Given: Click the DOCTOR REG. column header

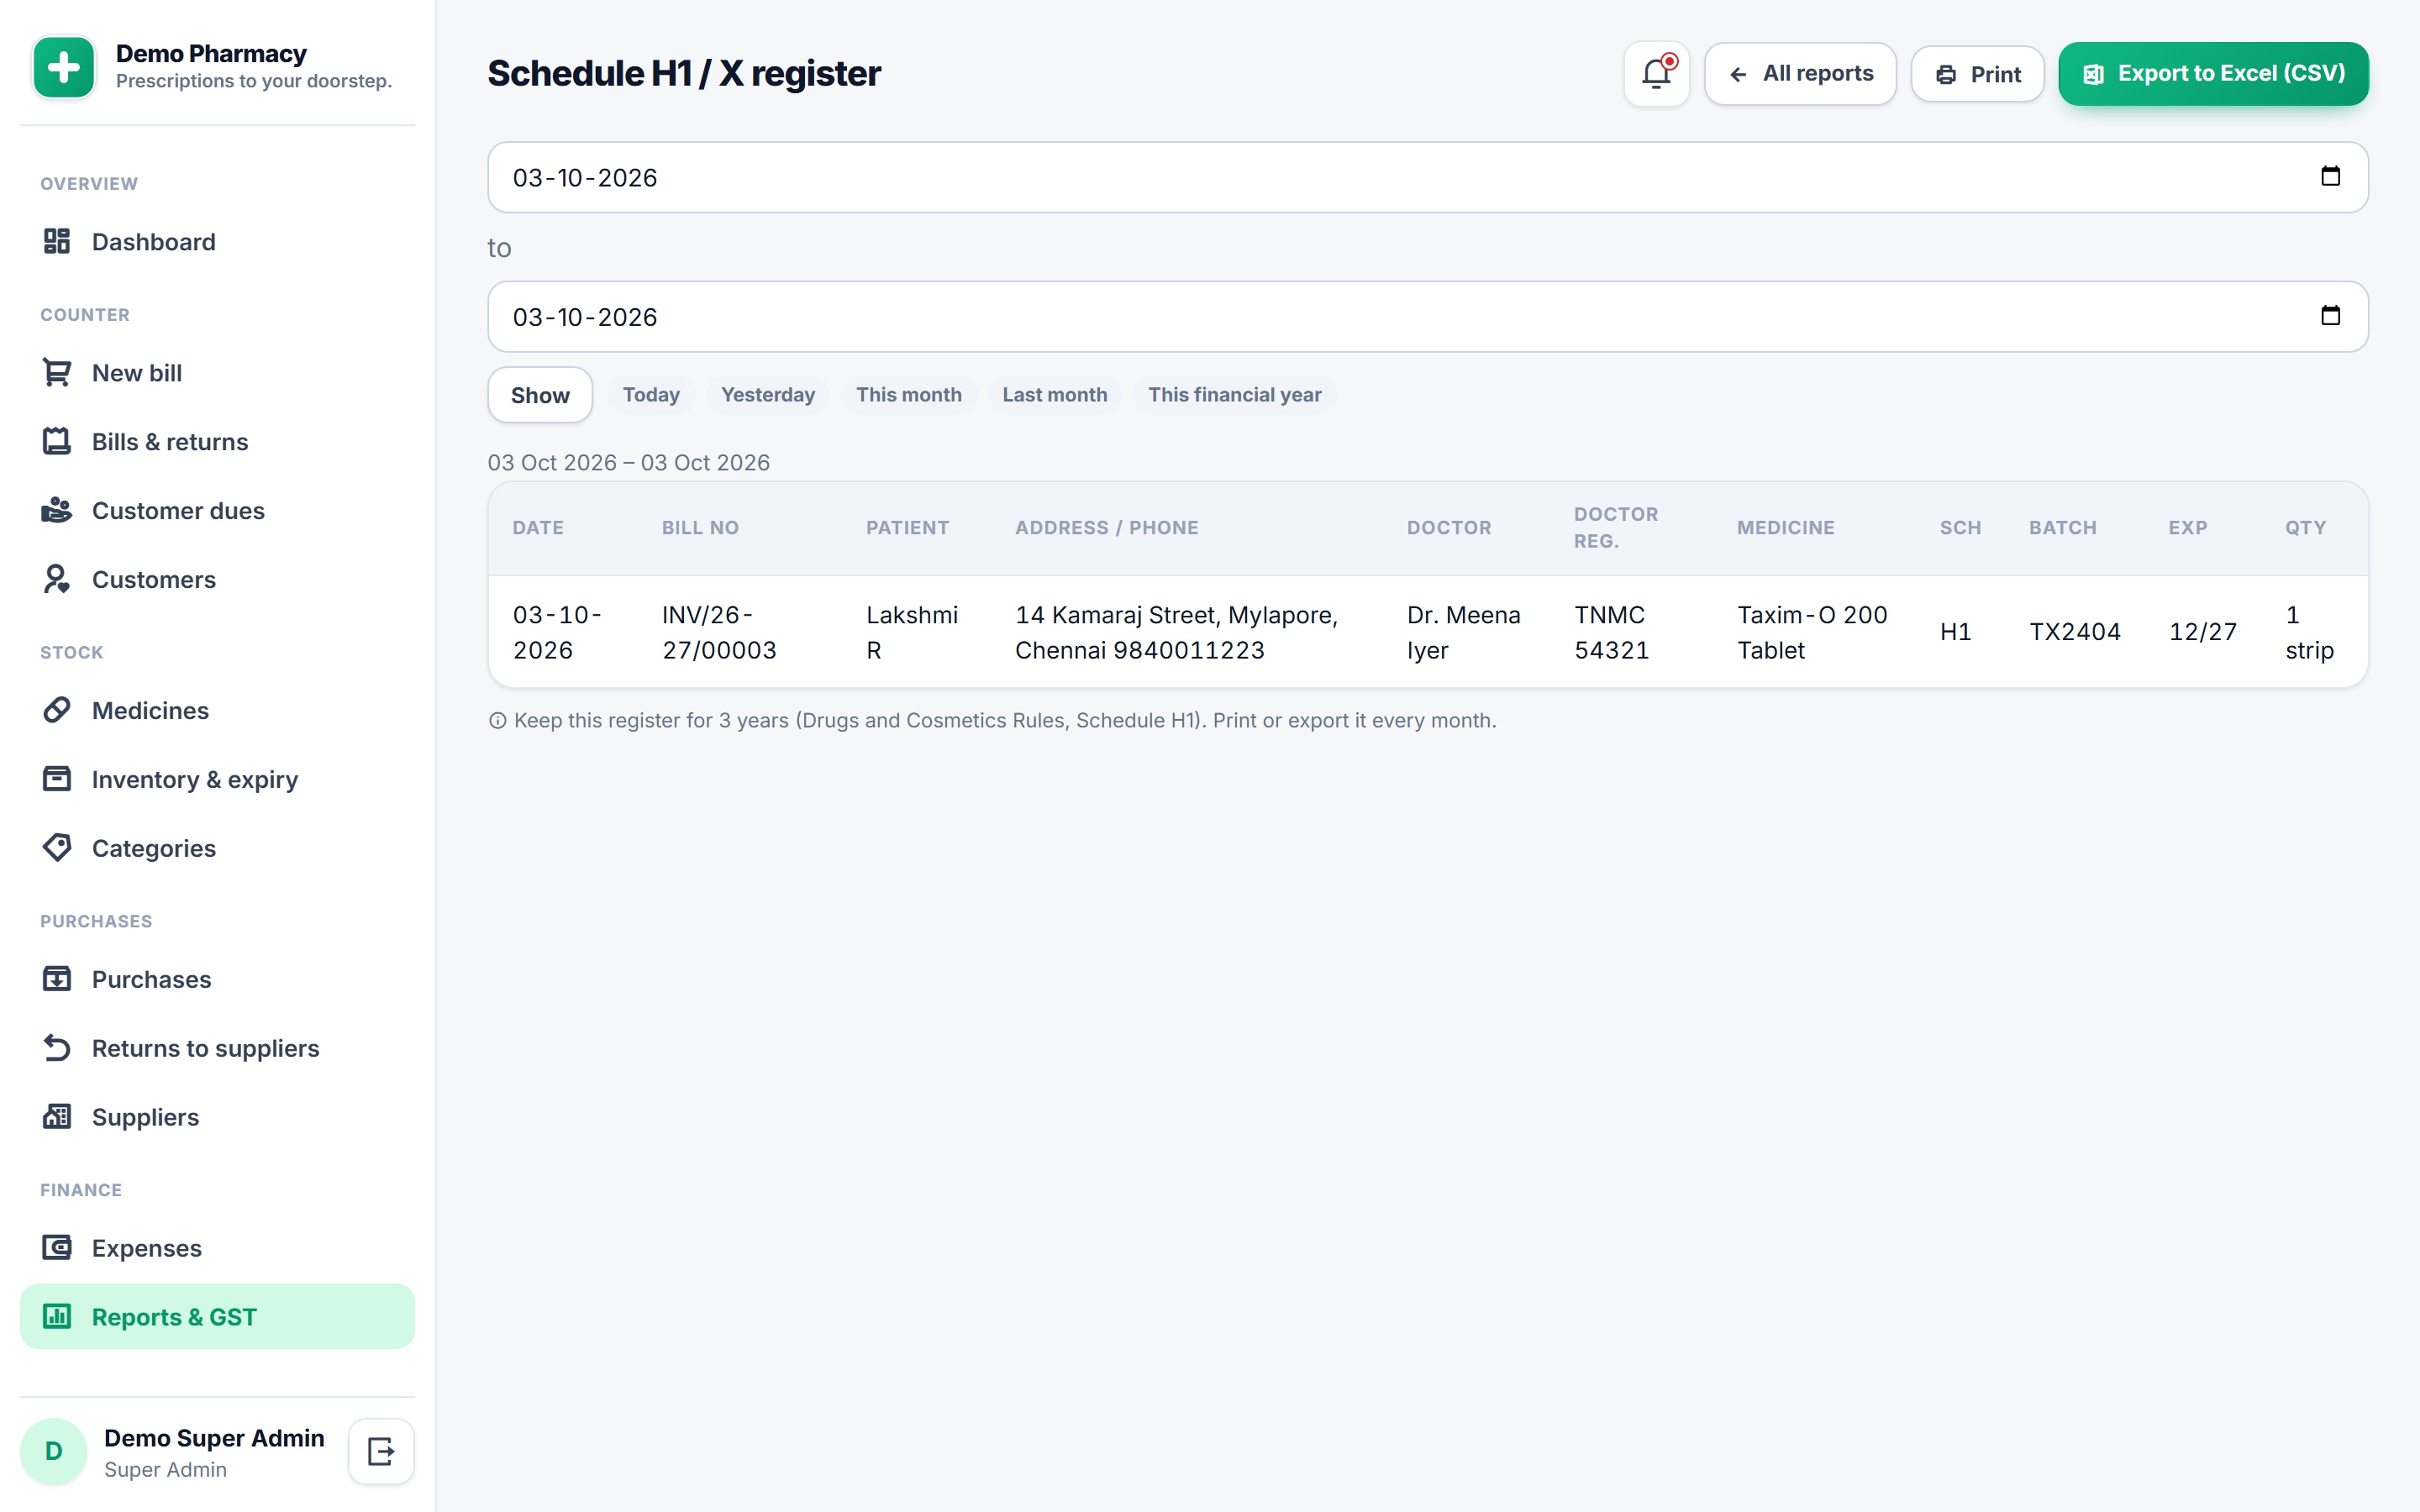Looking at the screenshot, I should [x=1616, y=527].
